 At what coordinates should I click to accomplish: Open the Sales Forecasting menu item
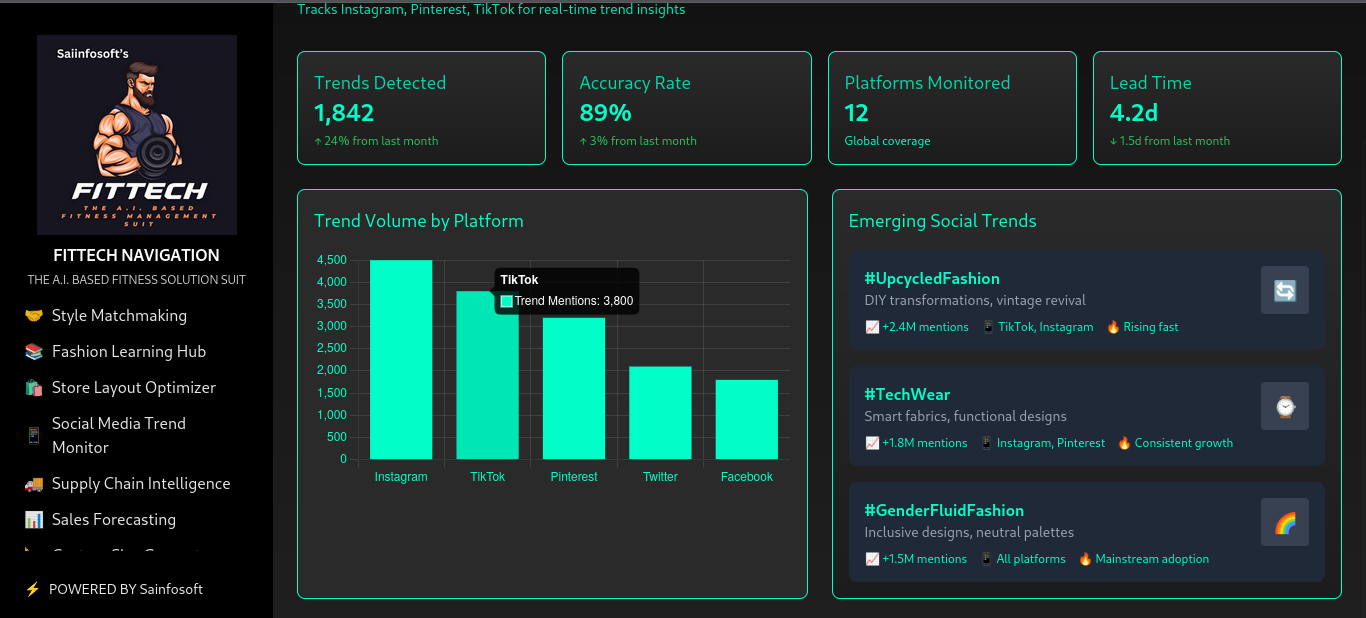coord(114,520)
